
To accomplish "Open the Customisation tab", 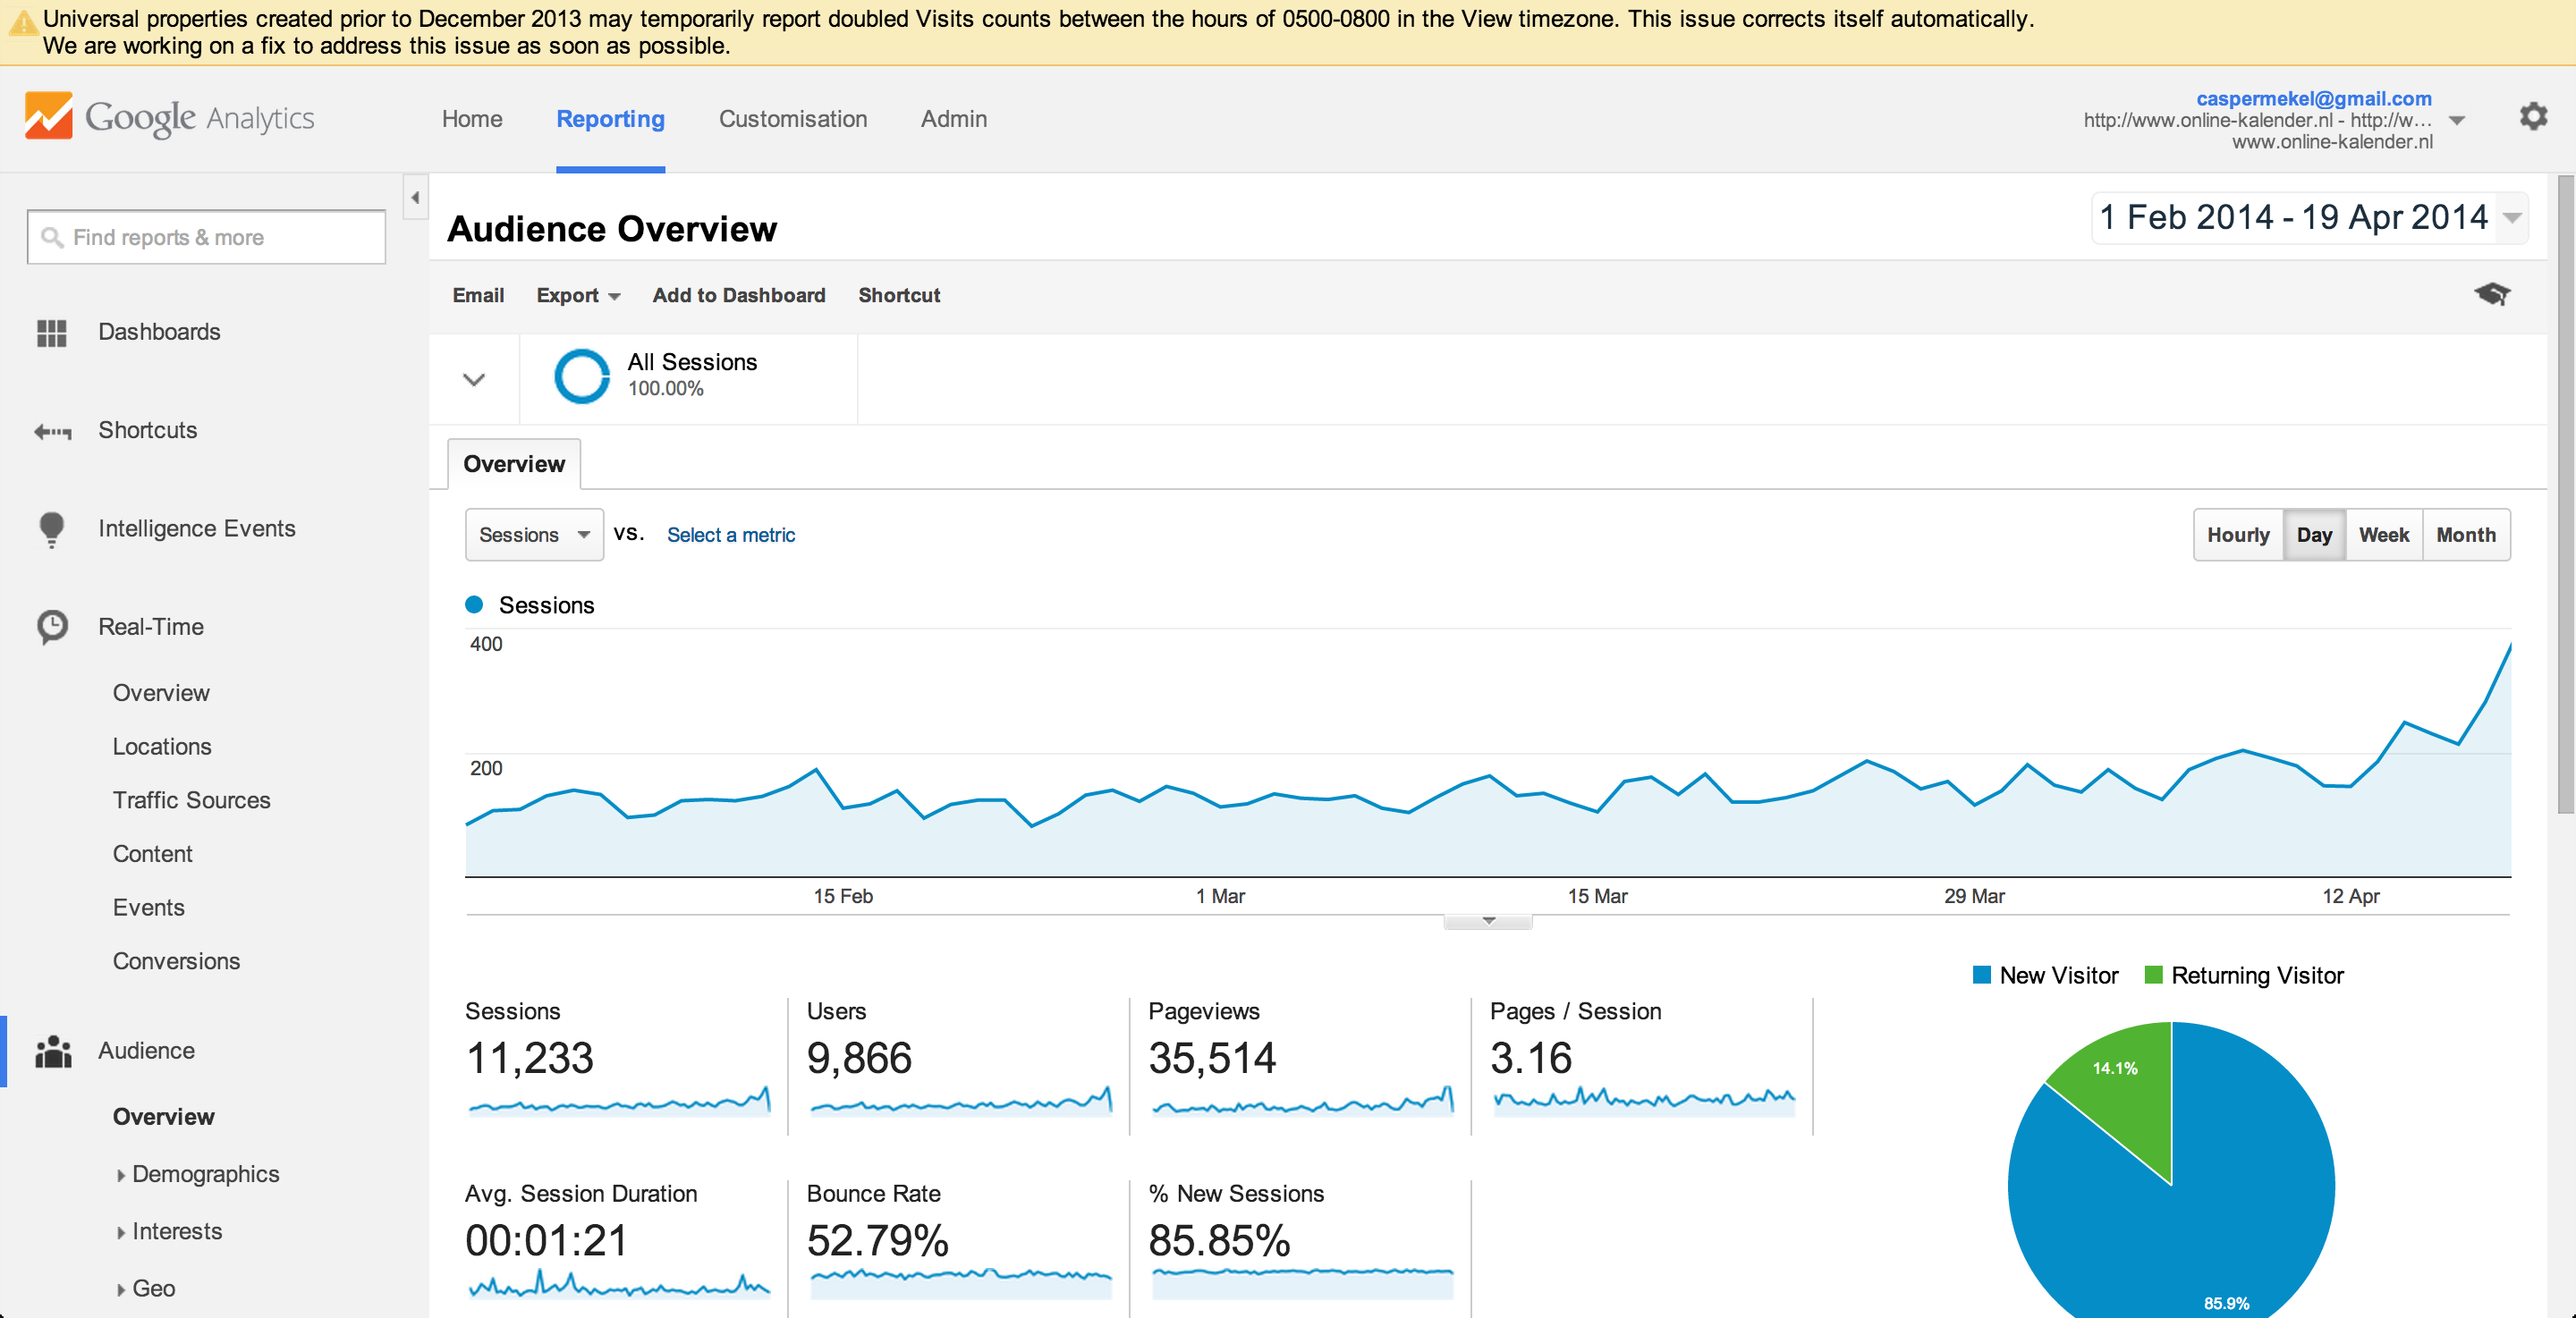I will coord(793,119).
